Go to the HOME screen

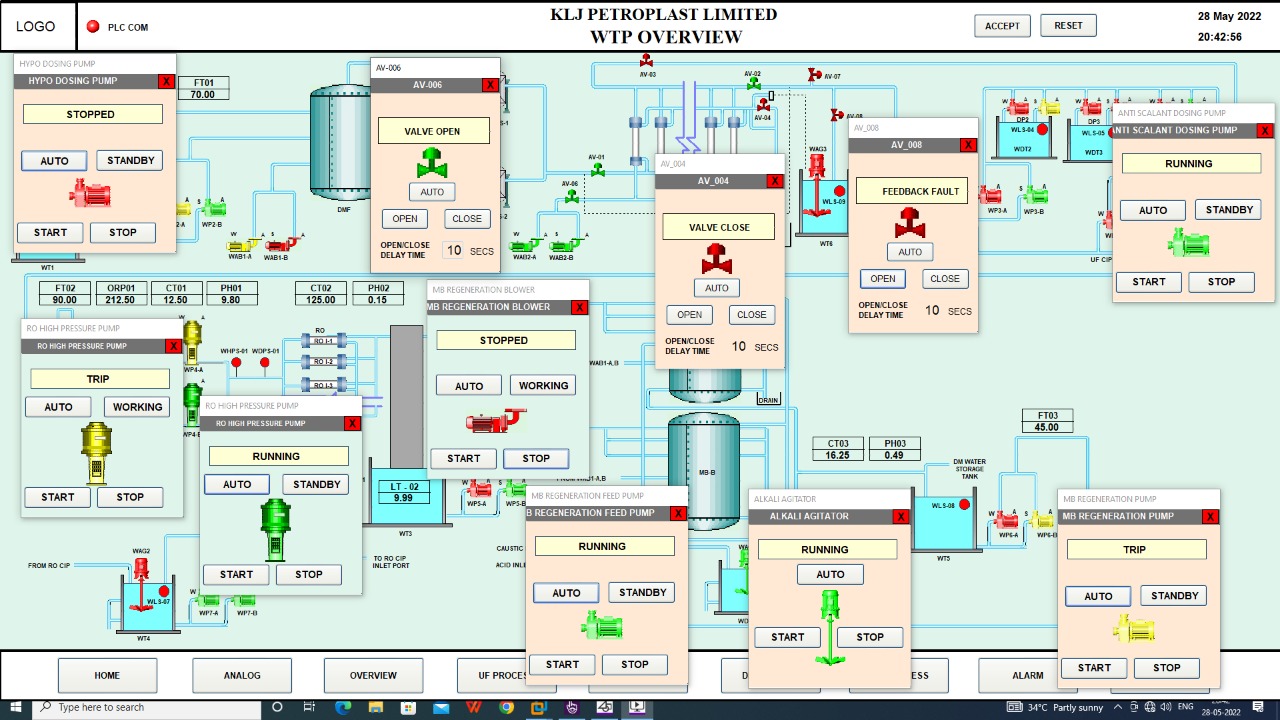(107, 675)
